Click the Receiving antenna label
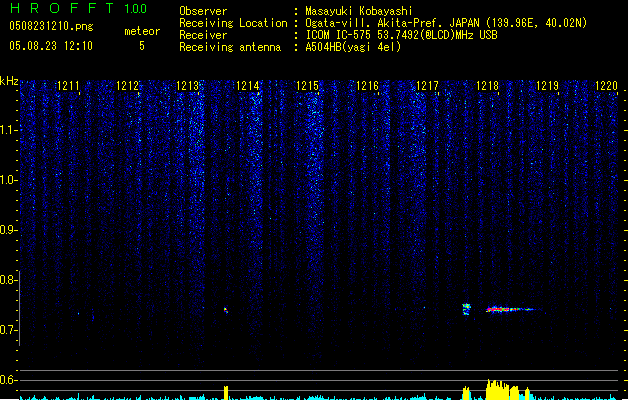The image size is (629, 400). 230,47
